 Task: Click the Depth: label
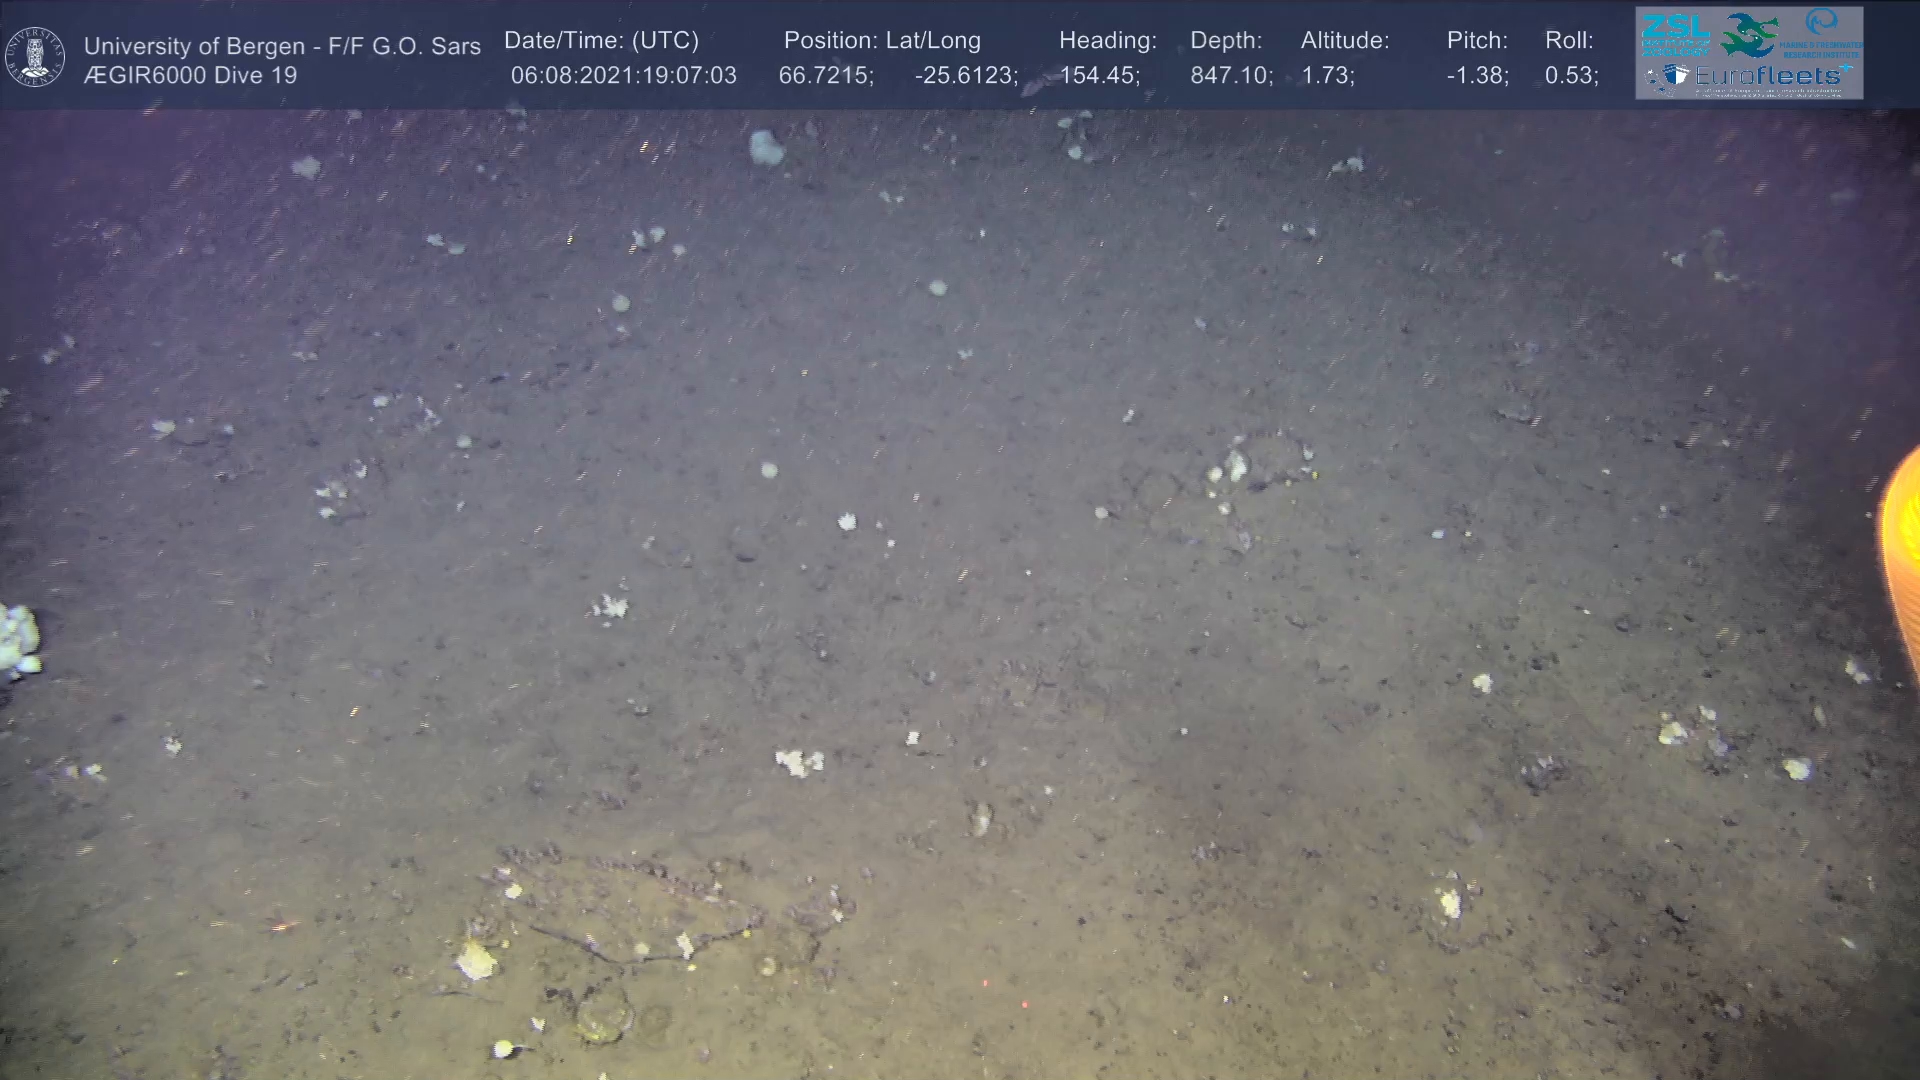[x=1226, y=41]
